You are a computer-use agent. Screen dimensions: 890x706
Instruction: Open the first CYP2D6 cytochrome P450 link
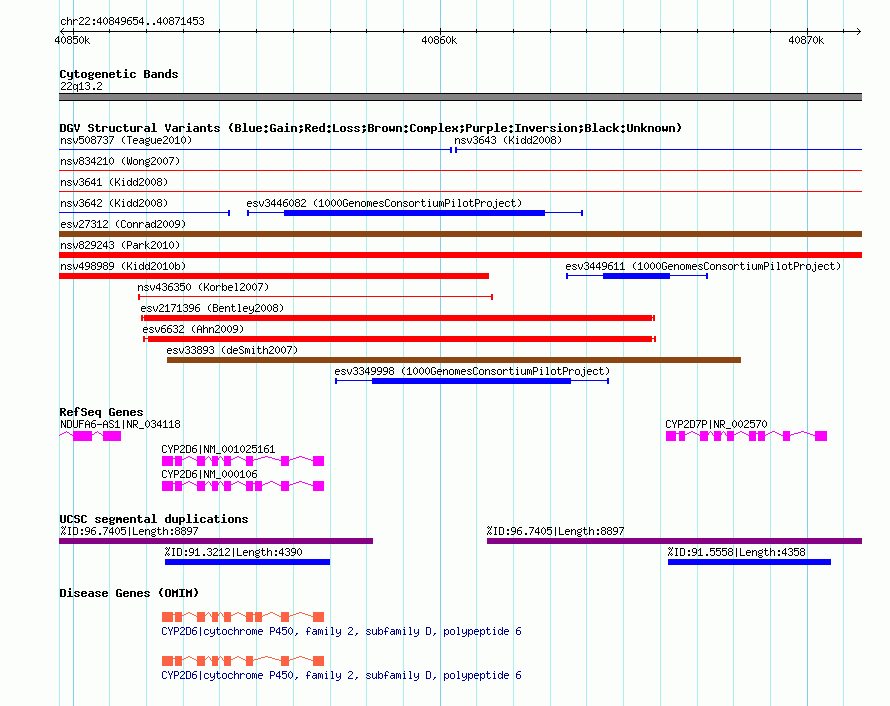click(x=341, y=631)
